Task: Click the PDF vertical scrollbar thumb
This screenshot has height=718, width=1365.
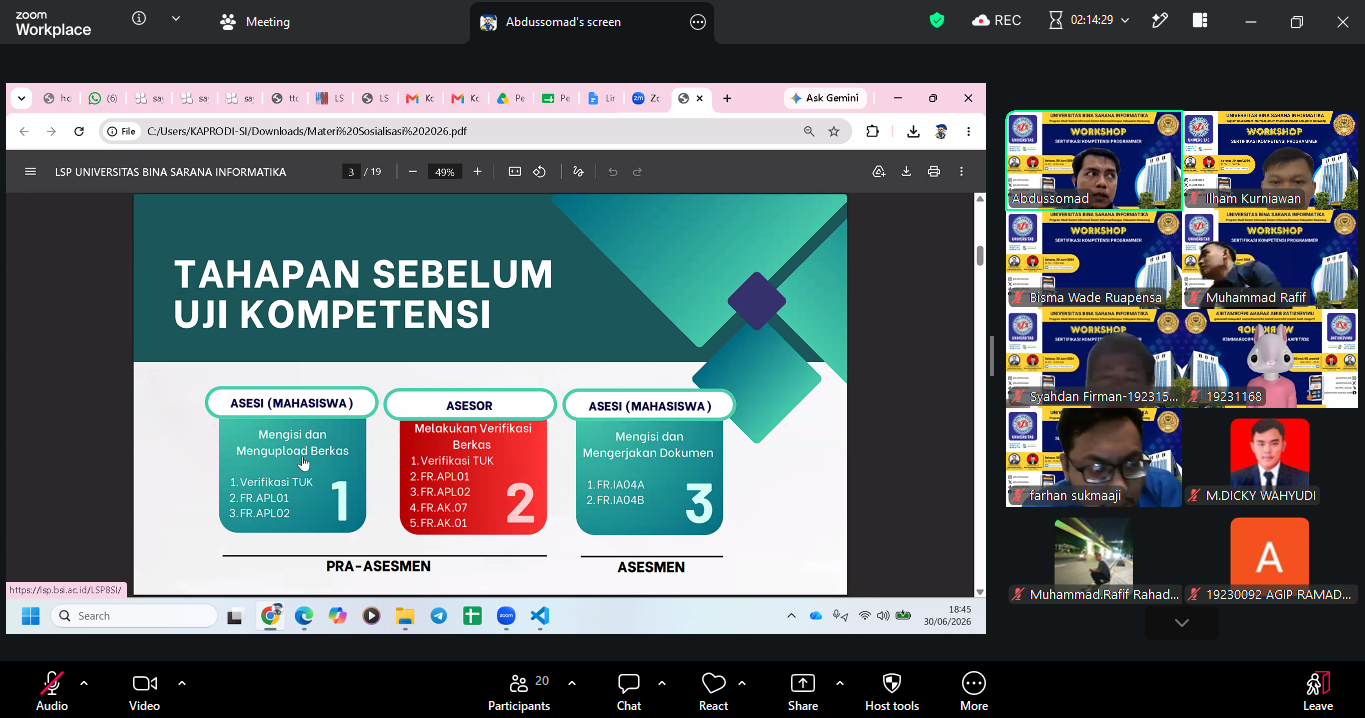Action: [x=980, y=254]
